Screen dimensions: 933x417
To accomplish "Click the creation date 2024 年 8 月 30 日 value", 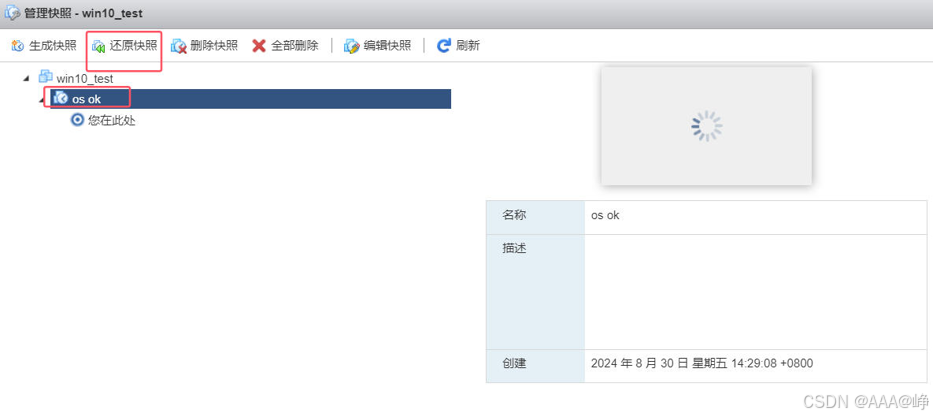I will (x=702, y=363).
